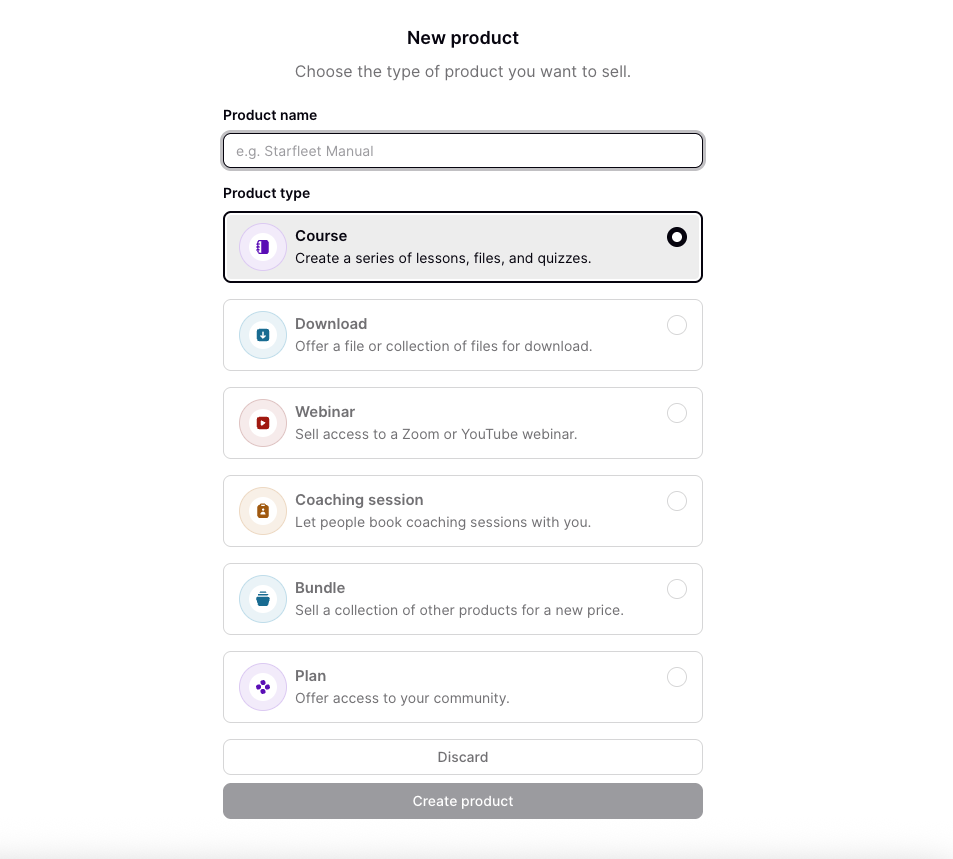The image size is (953, 859).
Task: Click the Create product button
Action: coord(462,801)
